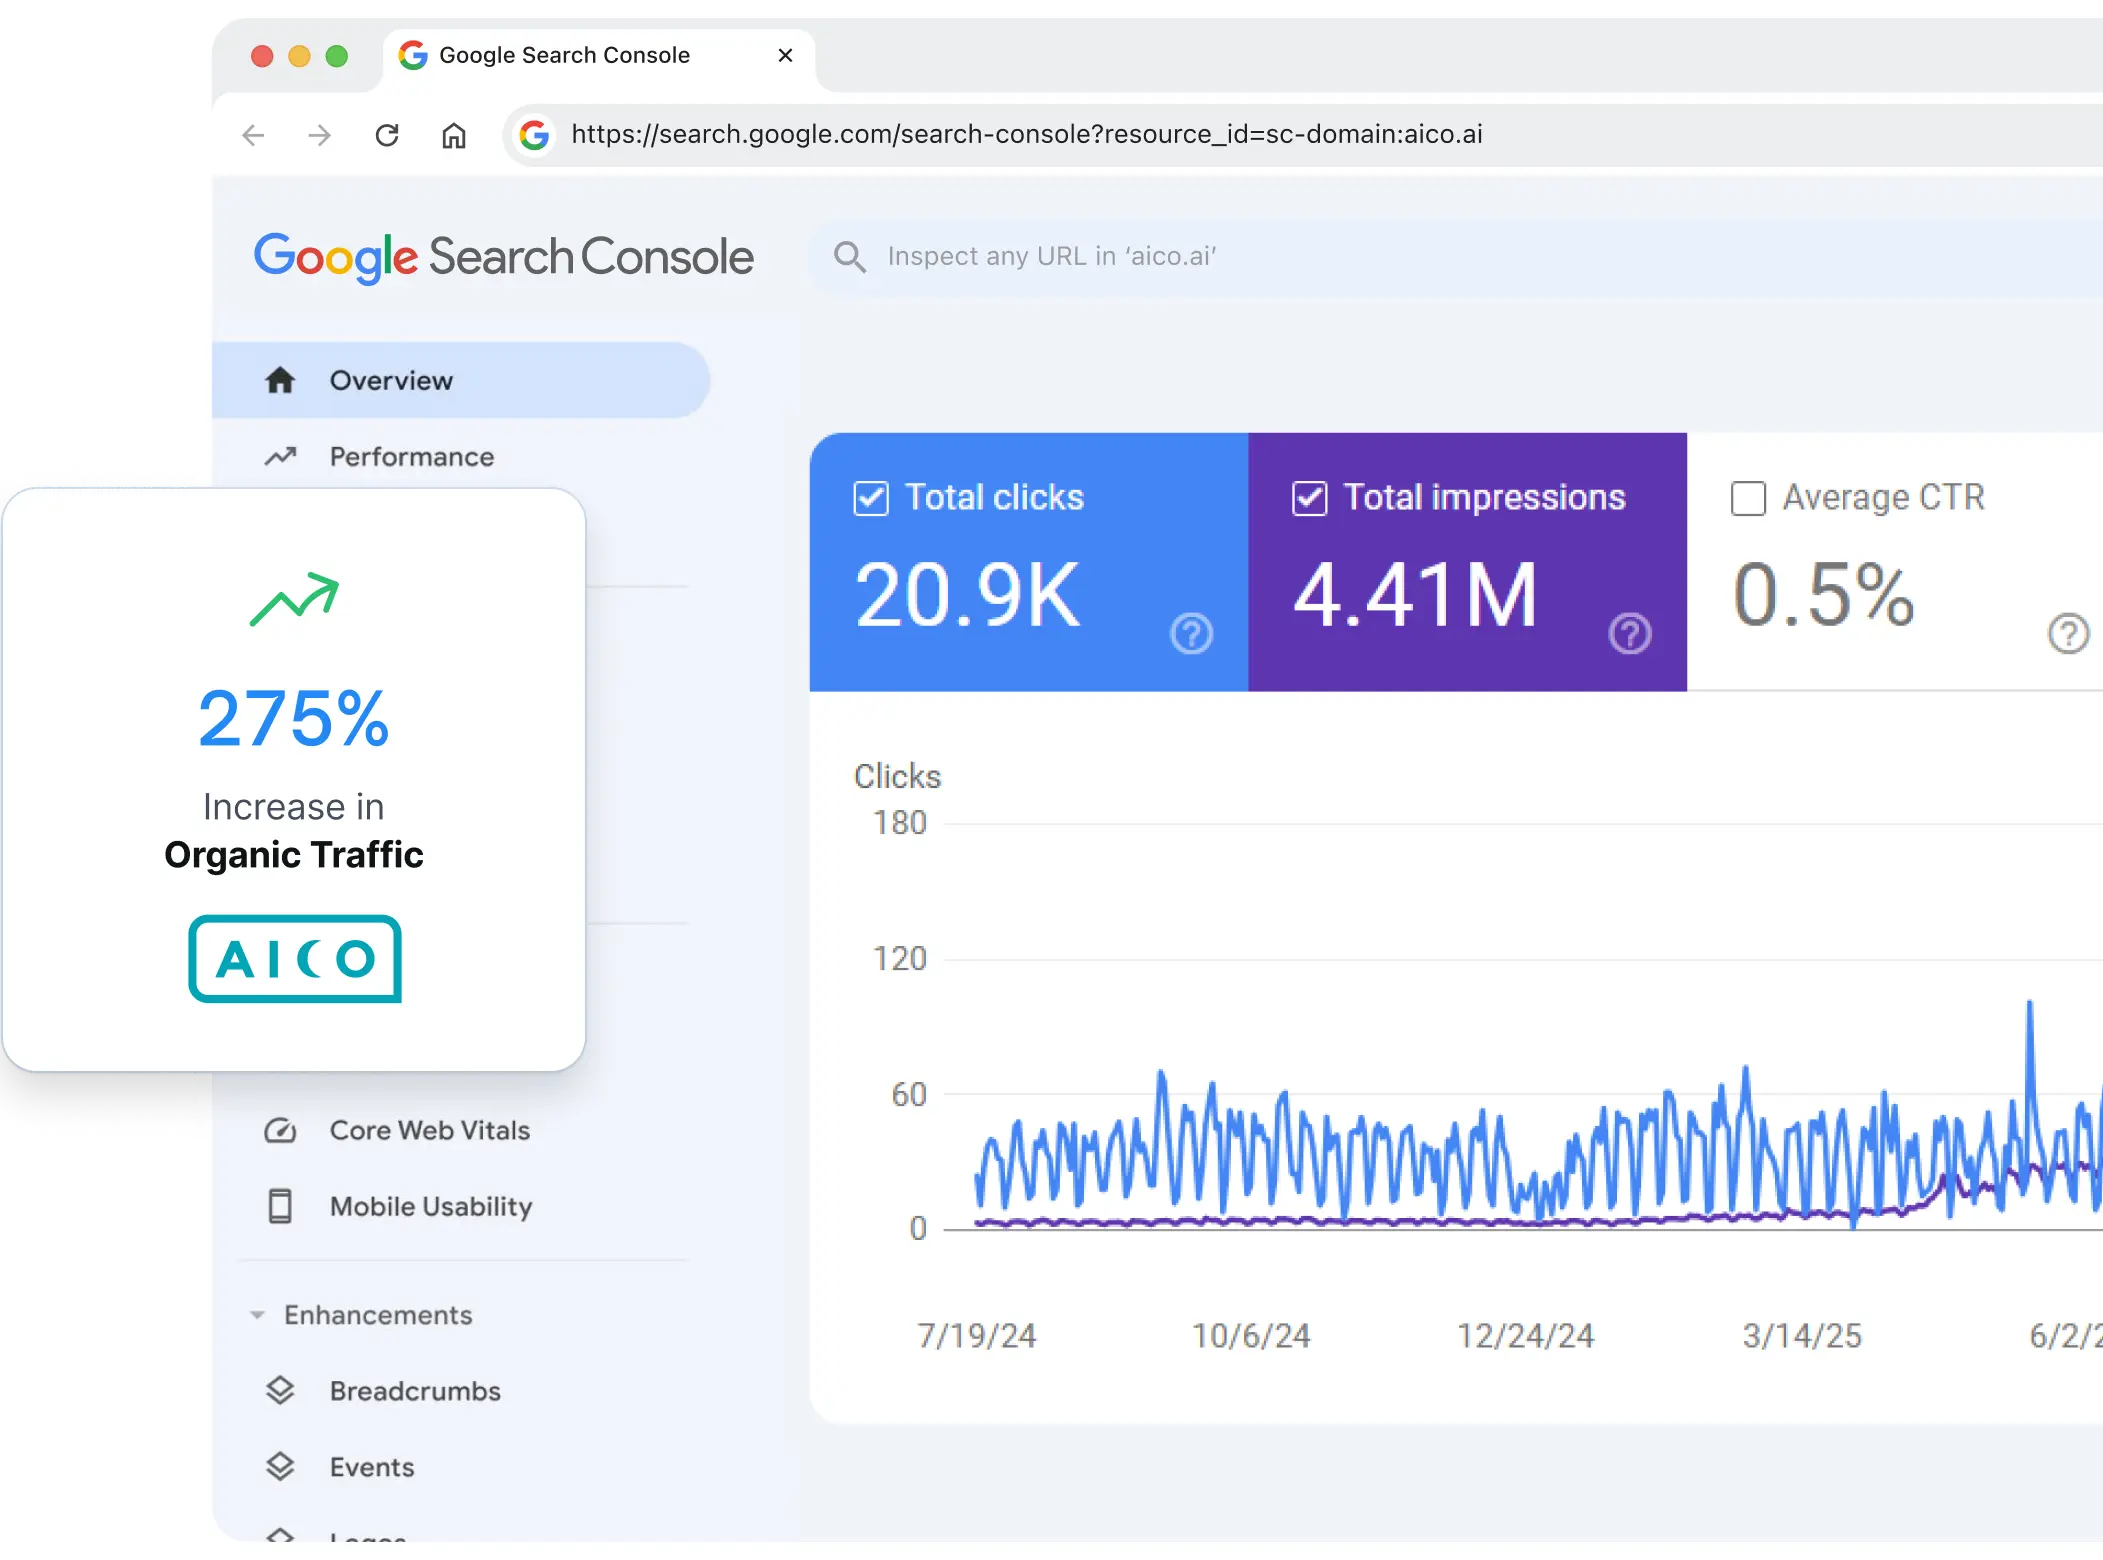Open Mobile Usability report
Image resolution: width=2103 pixels, height=1560 pixels.
(x=431, y=1206)
